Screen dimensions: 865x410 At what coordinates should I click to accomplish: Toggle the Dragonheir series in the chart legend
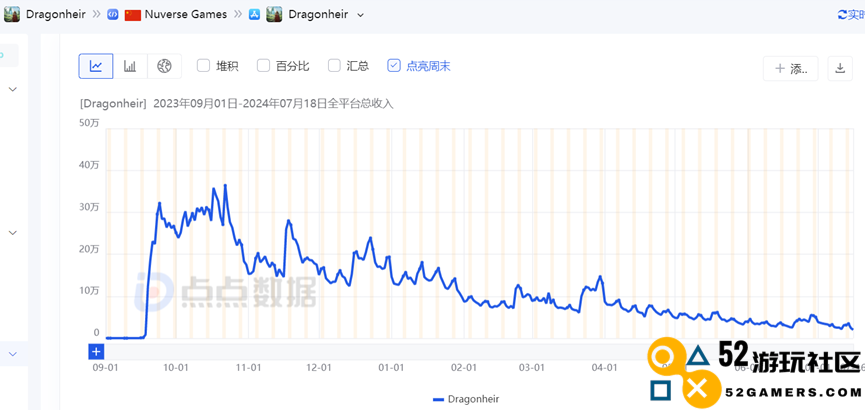(466, 399)
